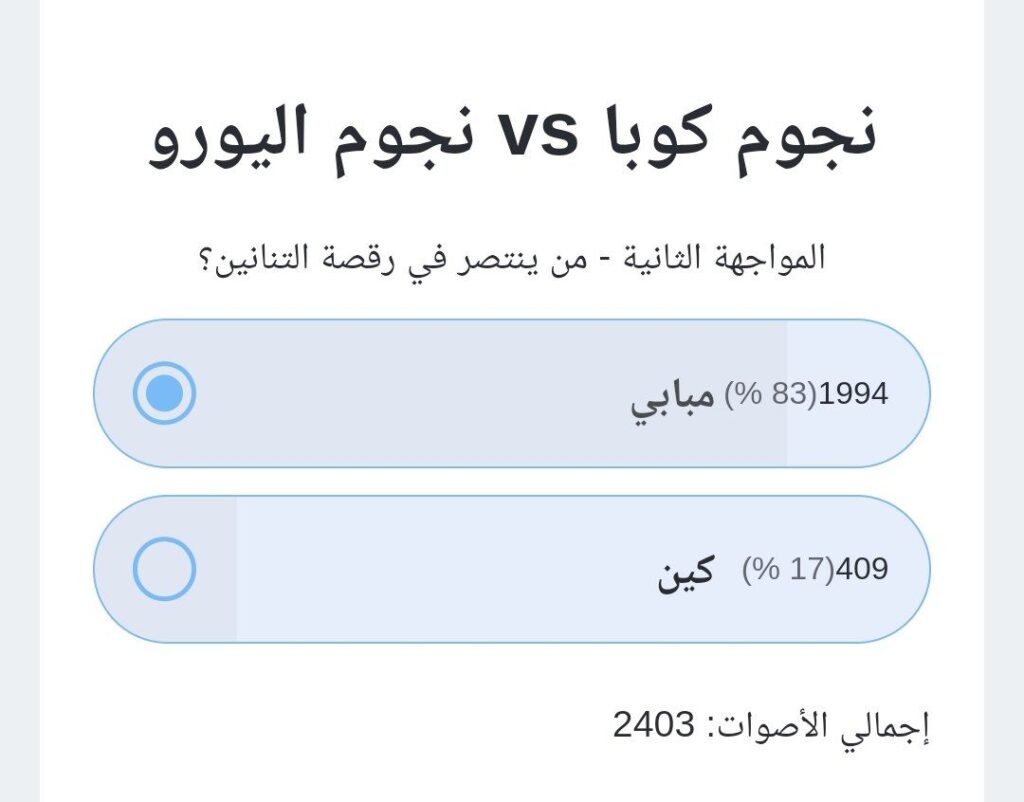Click the 83 % percentage text

771,394
